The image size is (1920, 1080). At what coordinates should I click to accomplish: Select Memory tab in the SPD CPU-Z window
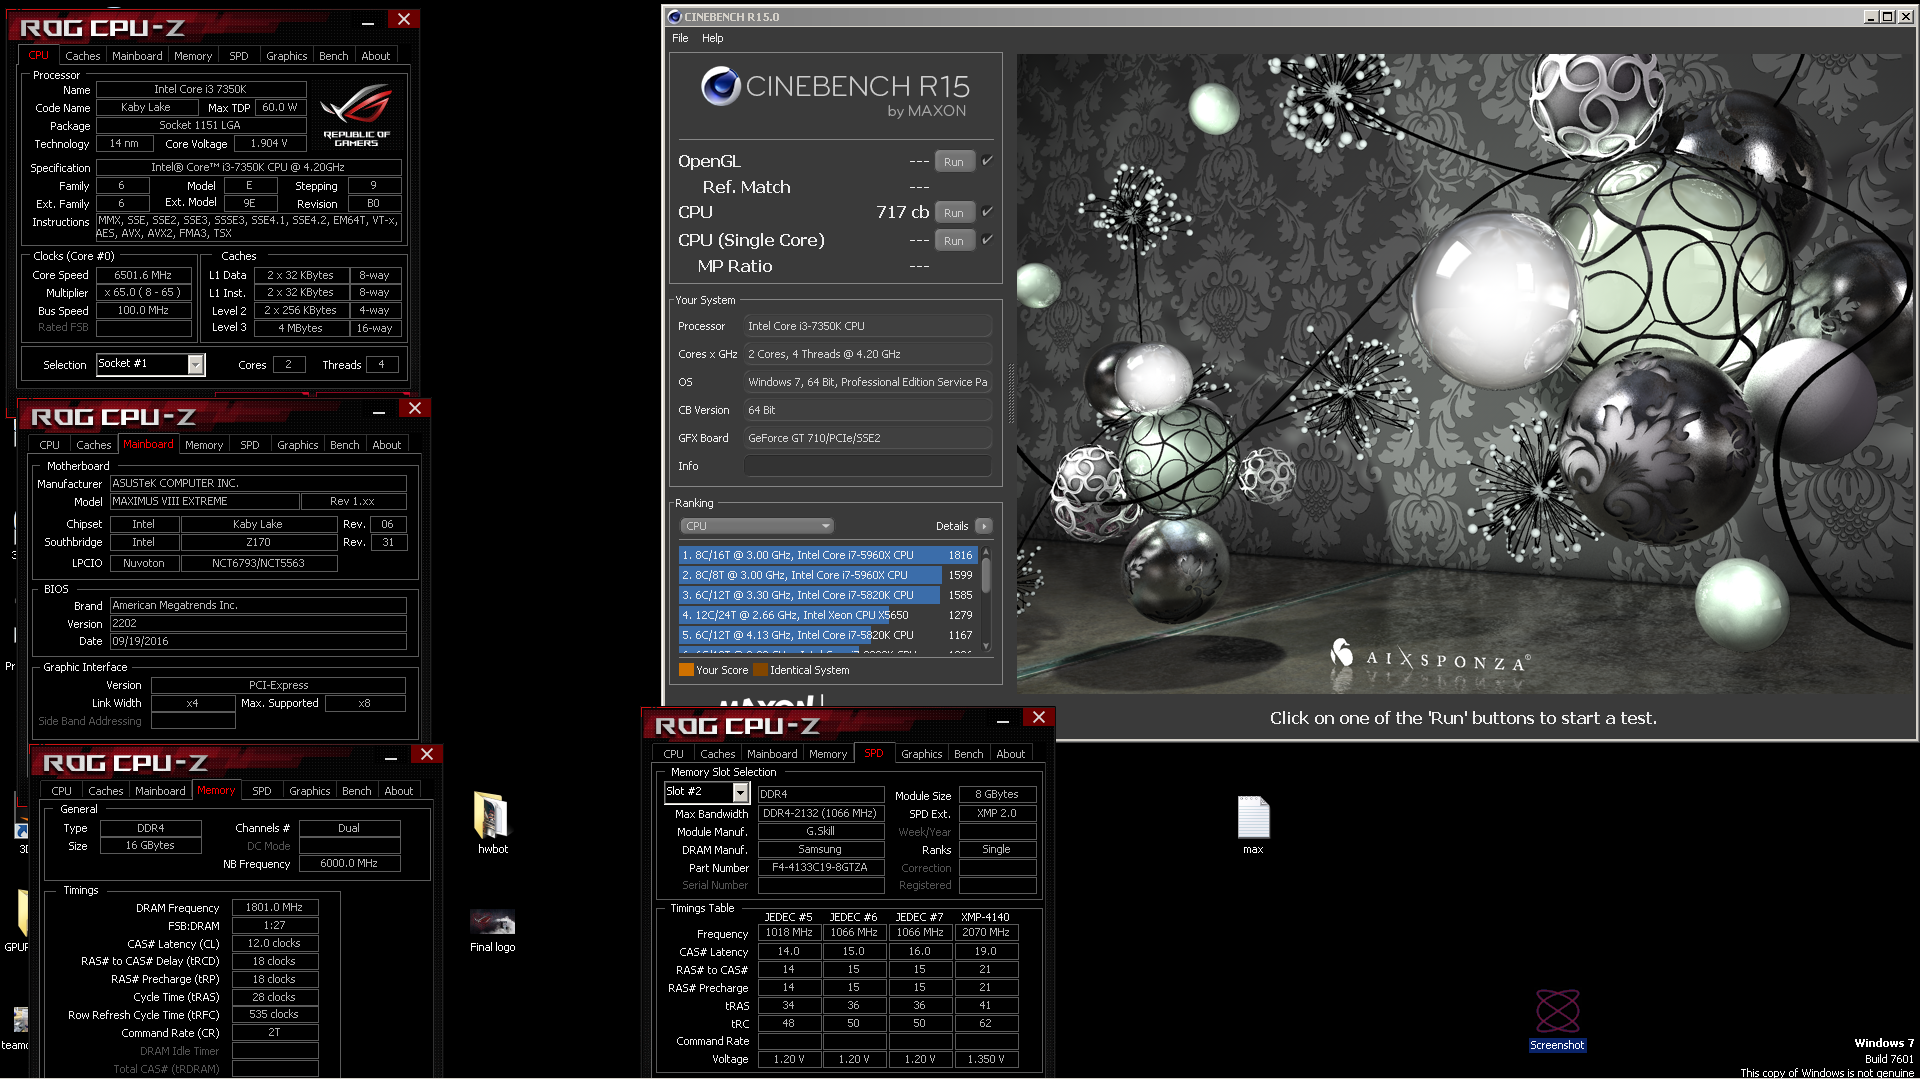(828, 754)
